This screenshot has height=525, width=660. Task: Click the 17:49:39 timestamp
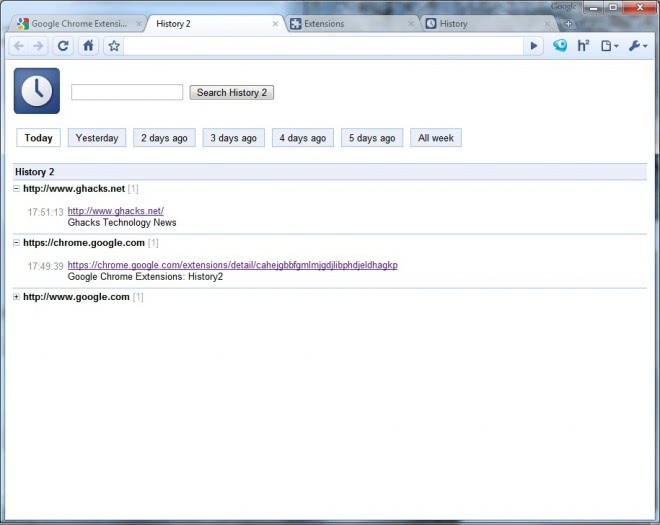pyautogui.click(x=45, y=266)
